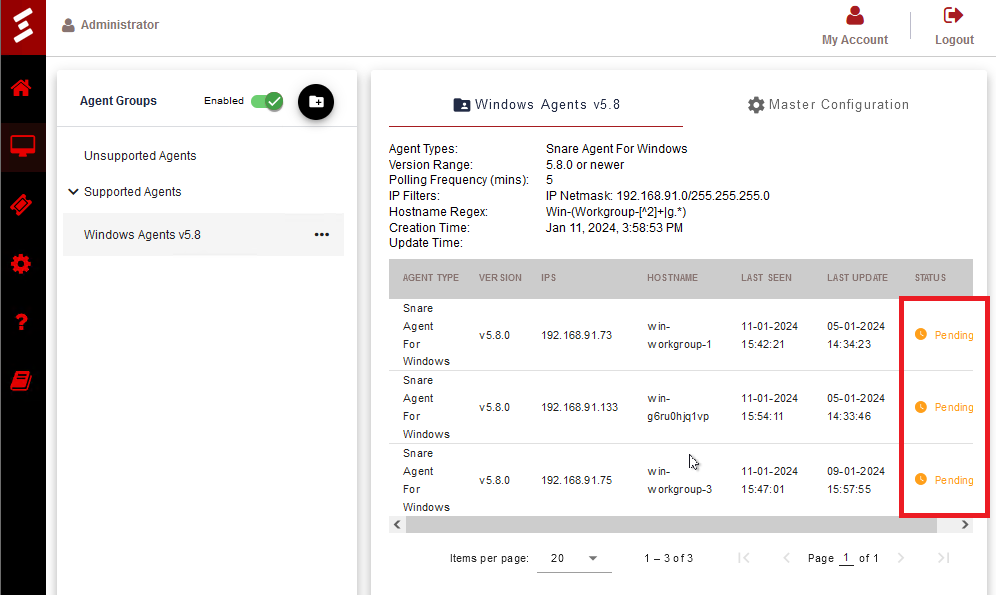Screen dimensions: 996x595
Task: Click the Agent Groups heading
Action: click(118, 101)
